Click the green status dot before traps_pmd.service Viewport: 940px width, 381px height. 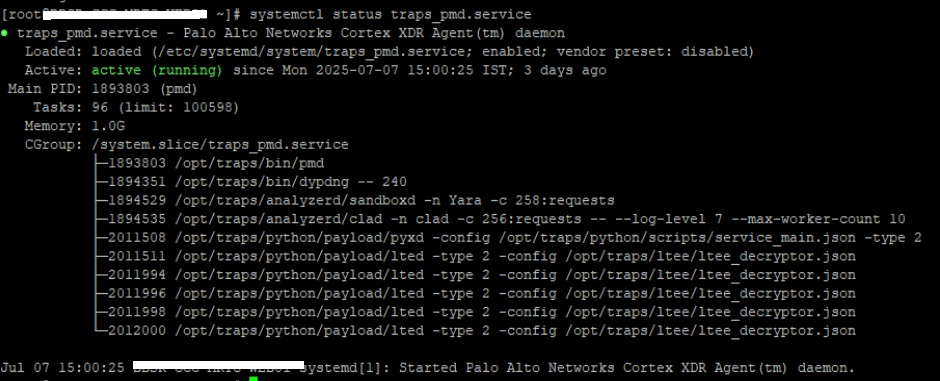(4, 34)
